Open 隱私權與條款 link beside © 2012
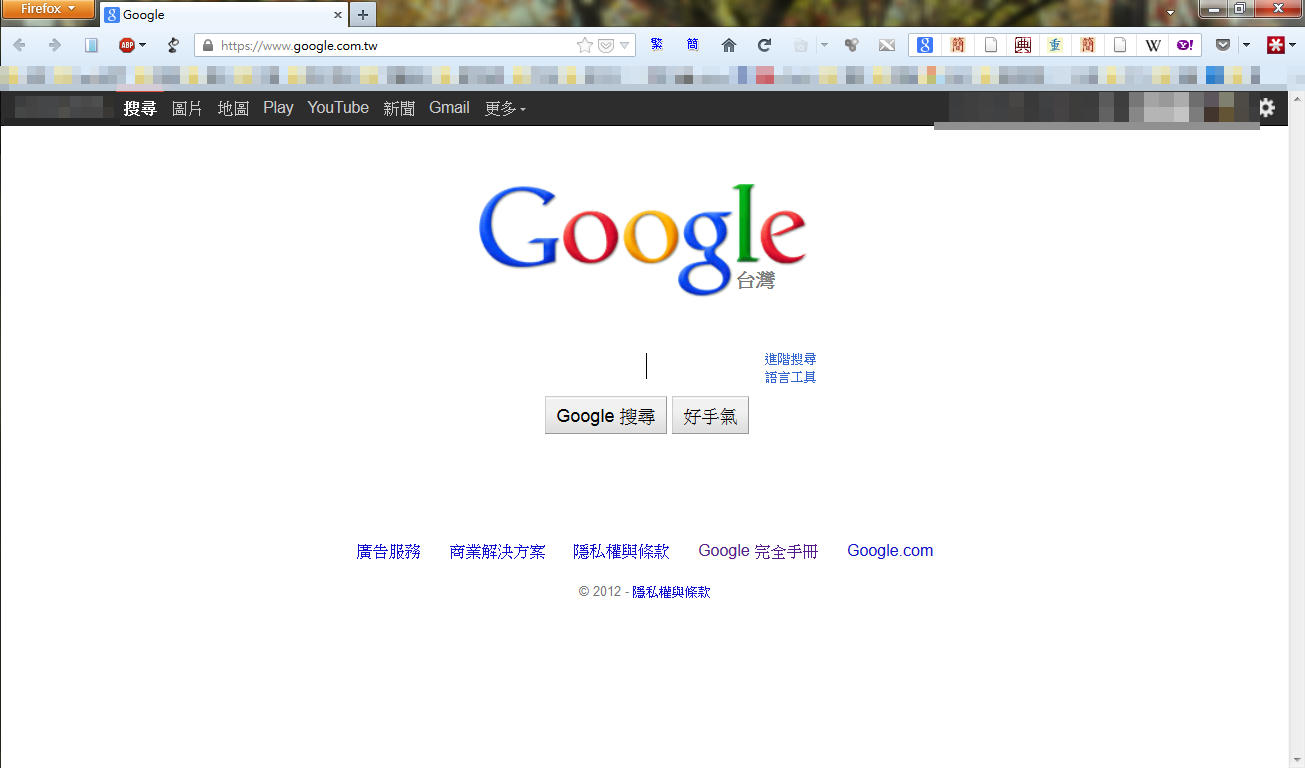Viewport: 1305px width, 768px height. 671,592
